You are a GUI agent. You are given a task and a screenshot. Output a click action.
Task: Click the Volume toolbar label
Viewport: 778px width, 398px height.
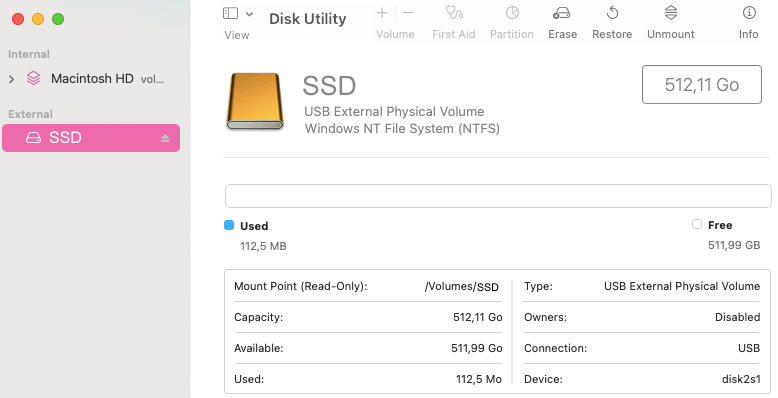point(395,34)
